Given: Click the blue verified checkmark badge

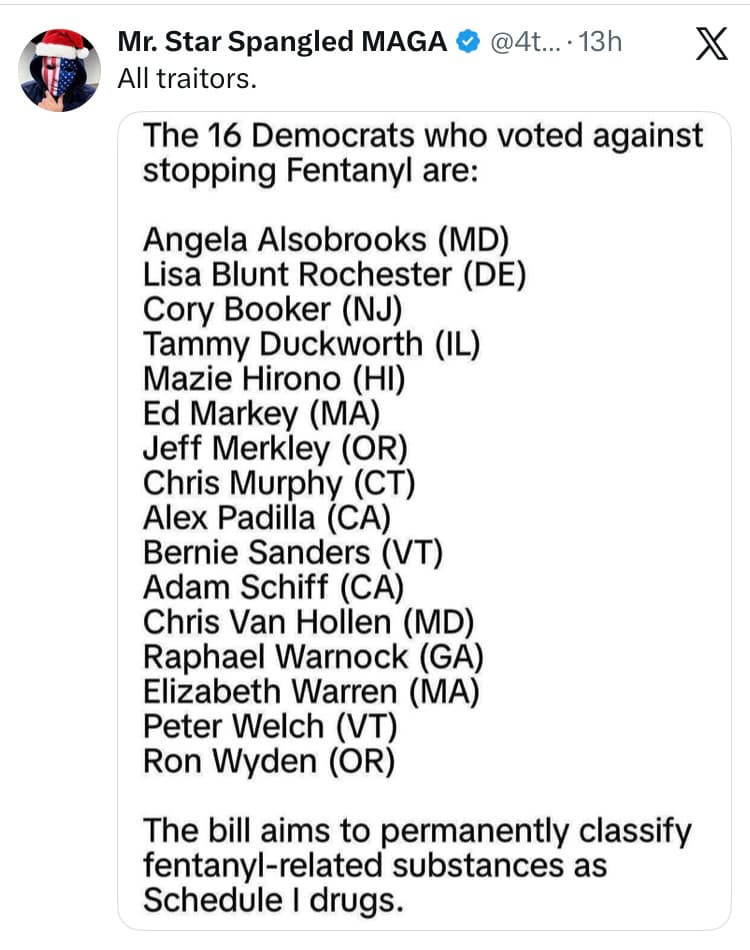Looking at the screenshot, I should [466, 42].
